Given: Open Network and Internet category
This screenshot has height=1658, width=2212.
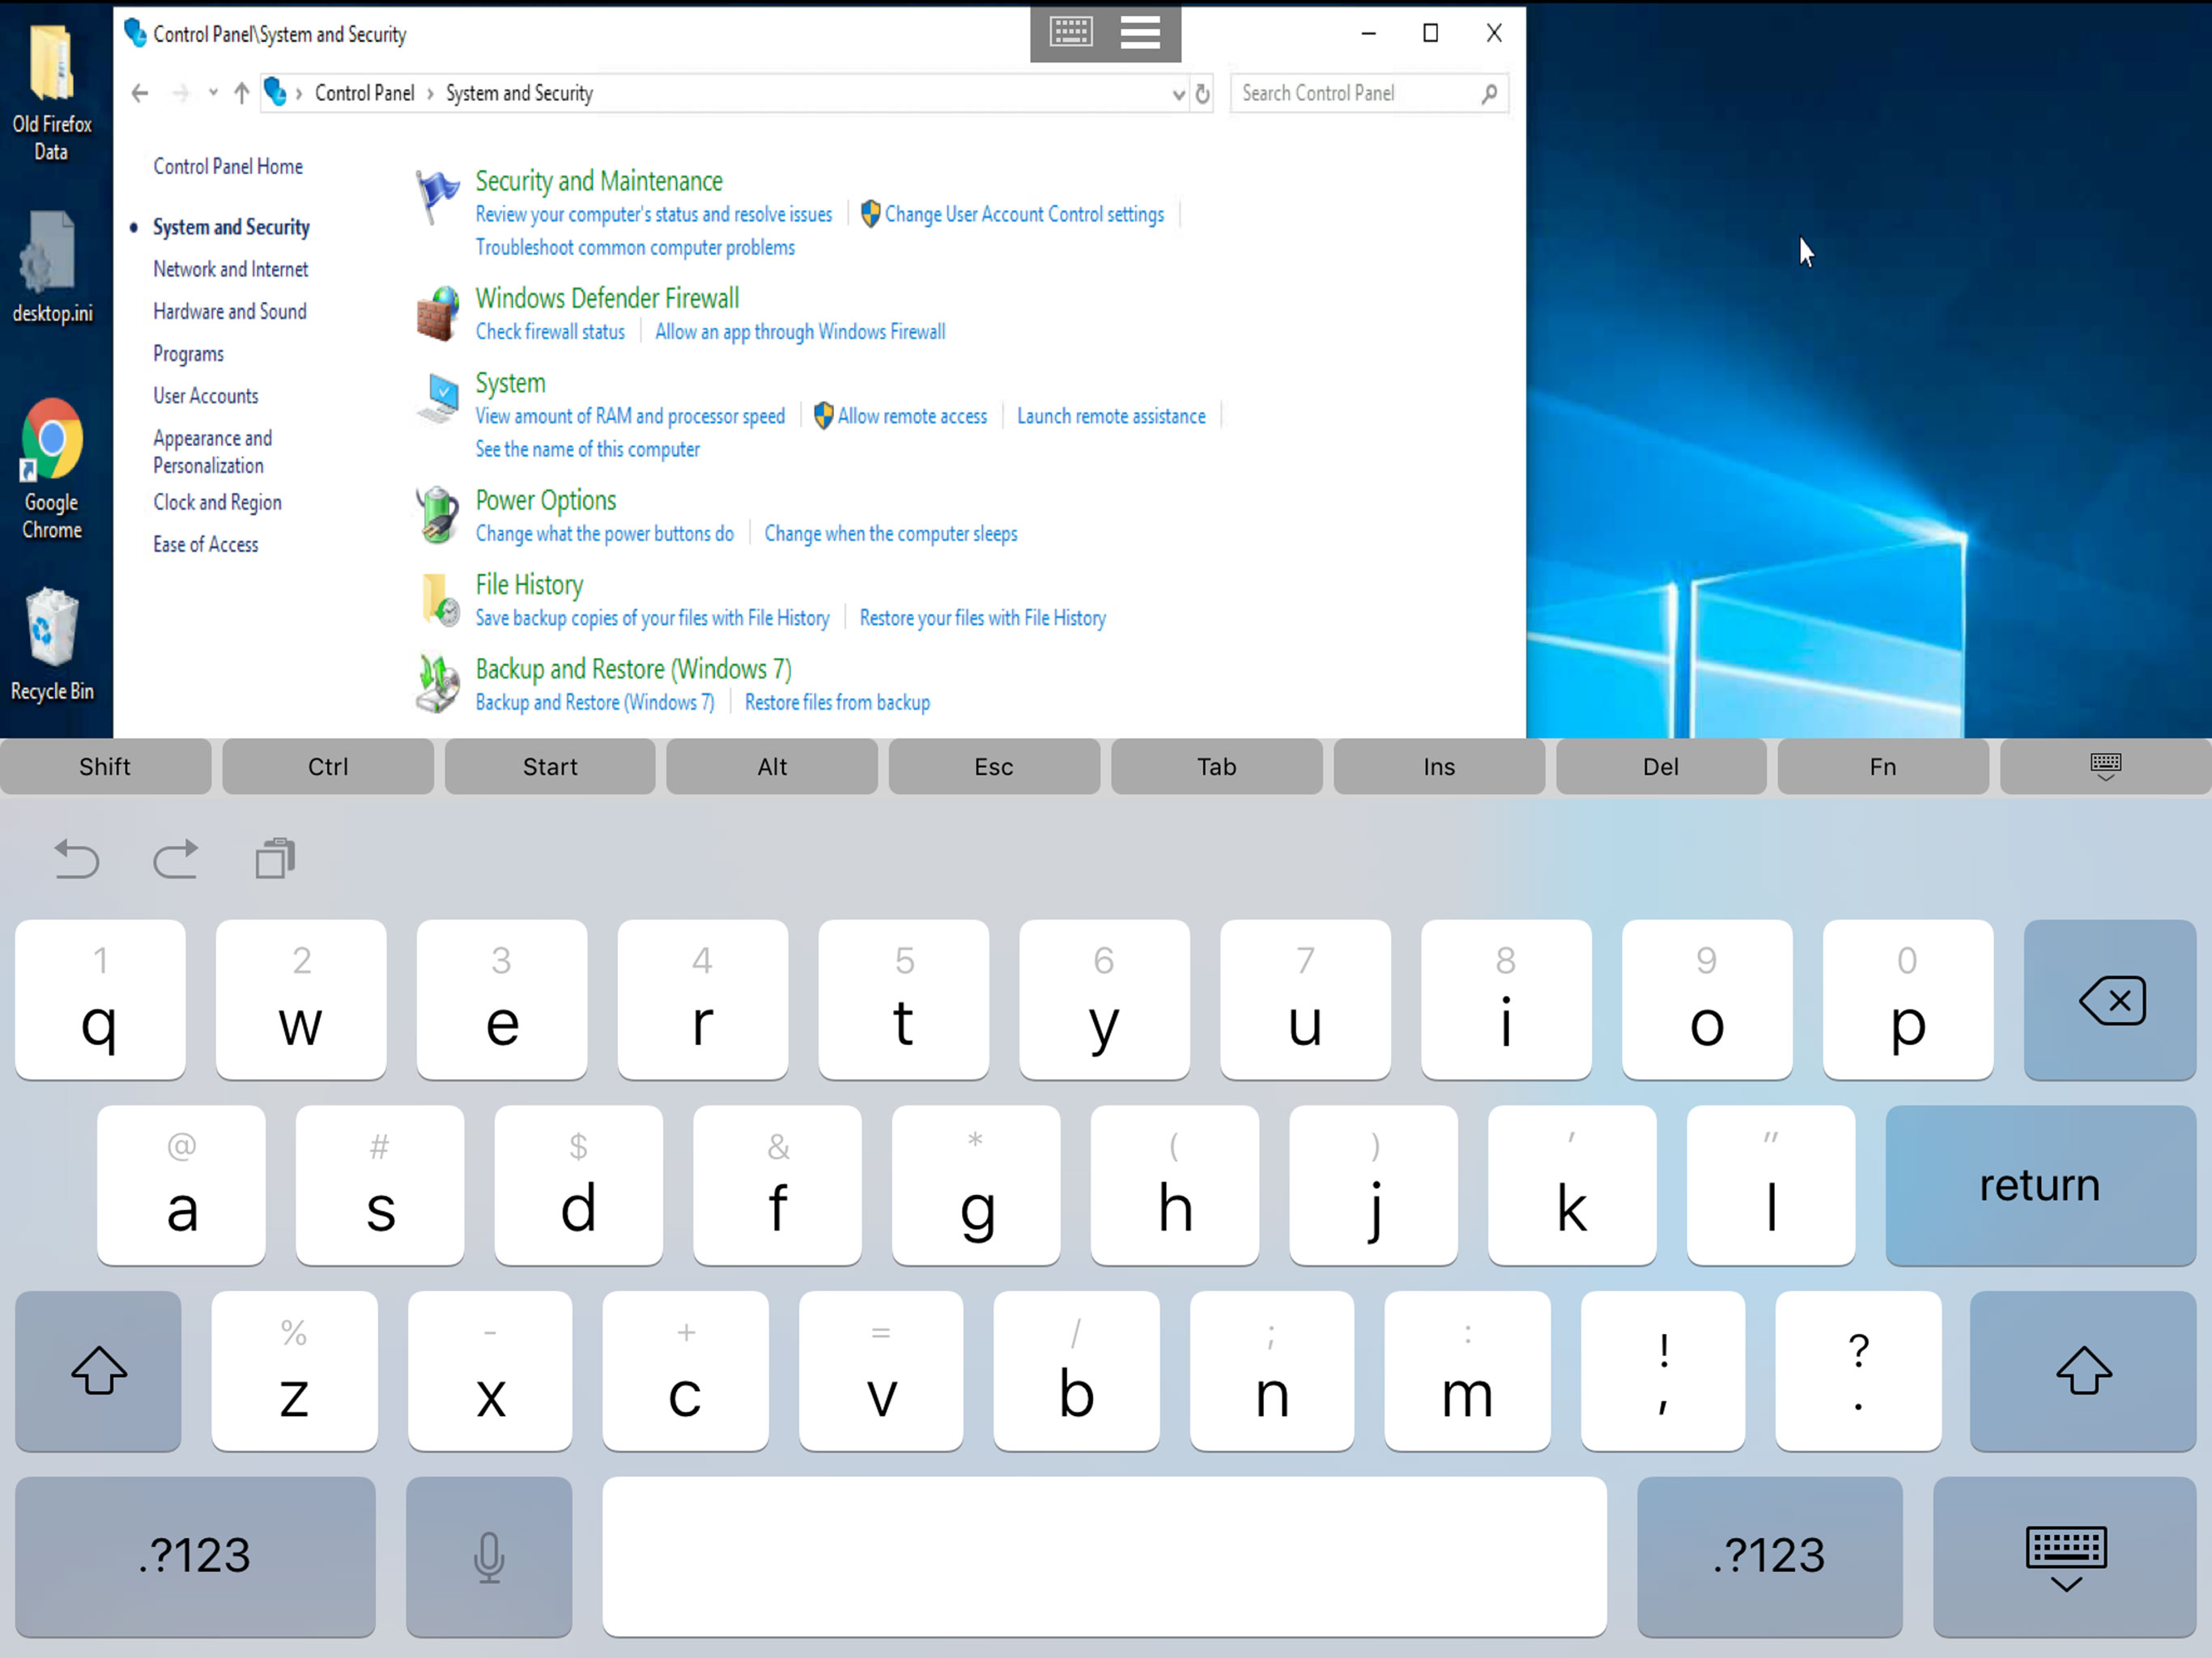Looking at the screenshot, I should click(231, 269).
